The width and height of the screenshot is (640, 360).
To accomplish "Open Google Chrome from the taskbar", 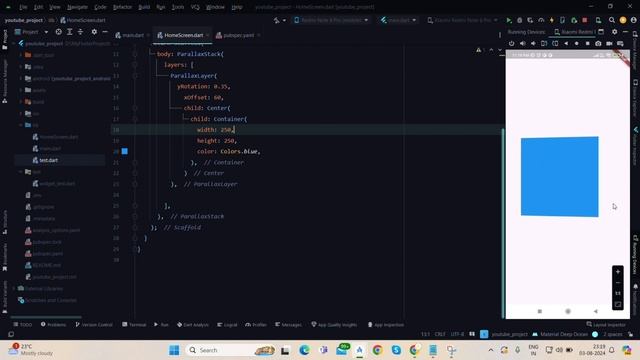I will coord(377,350).
